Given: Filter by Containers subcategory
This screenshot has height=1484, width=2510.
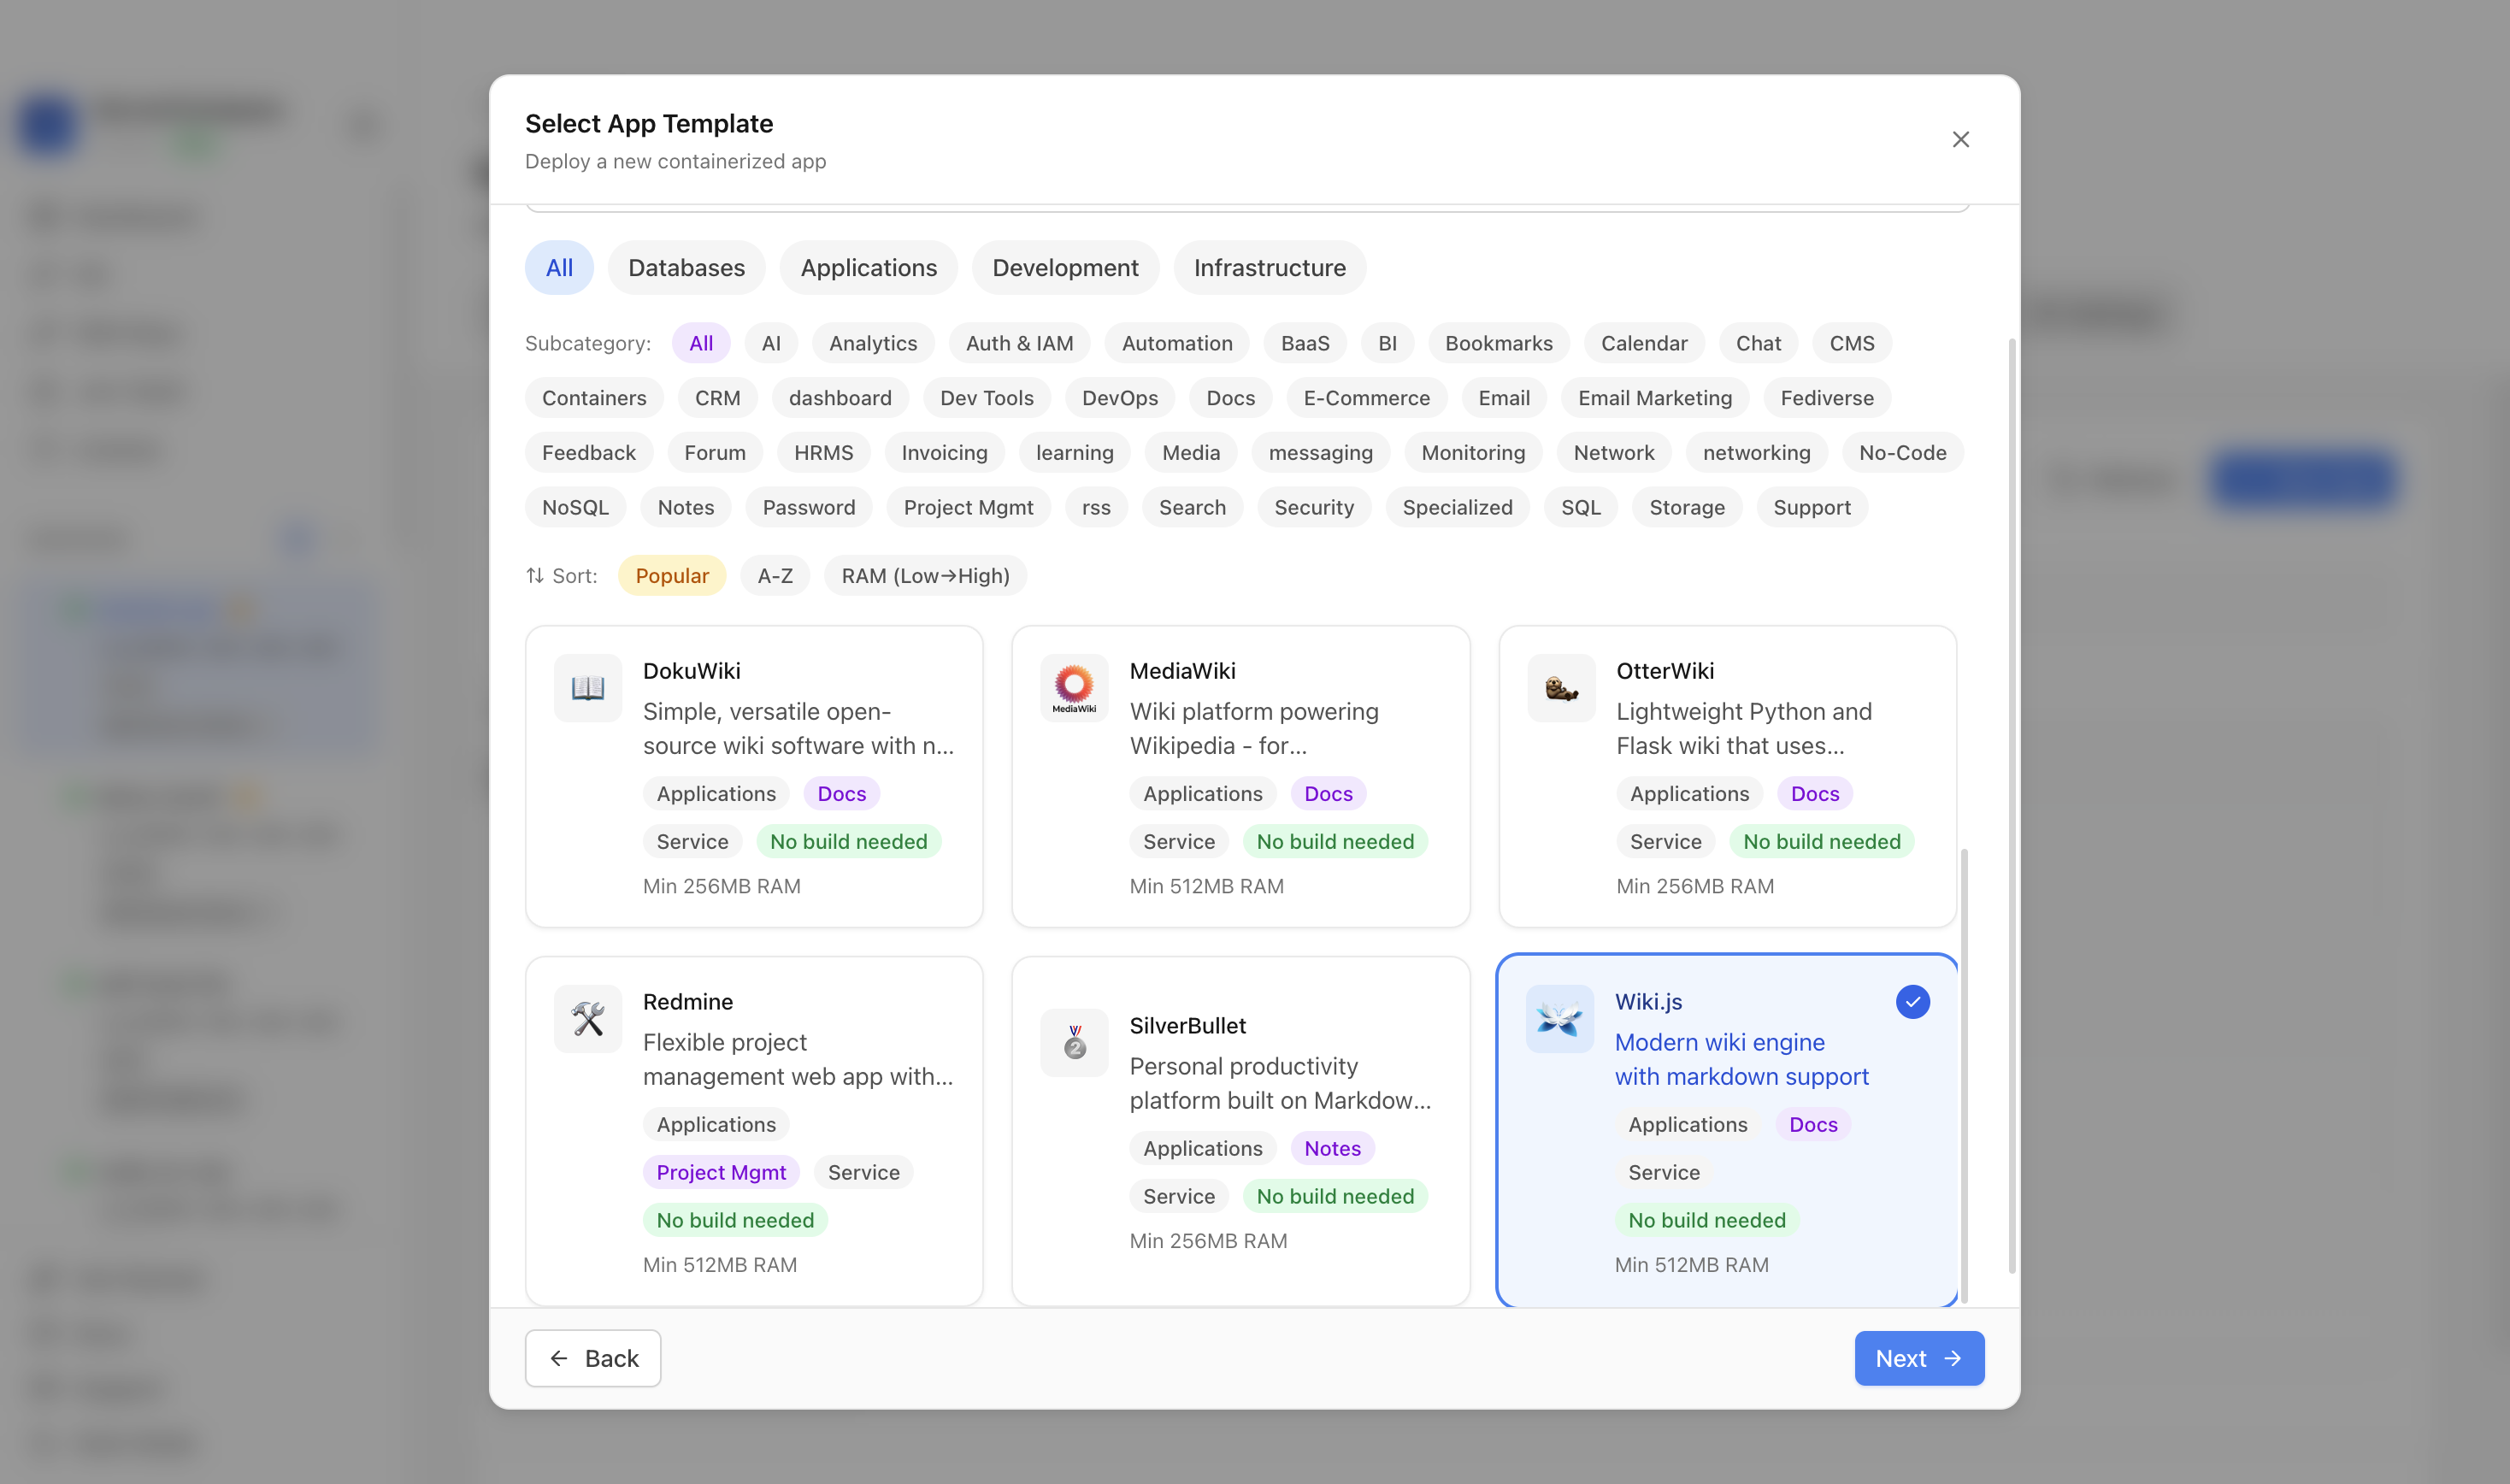Looking at the screenshot, I should coord(594,398).
